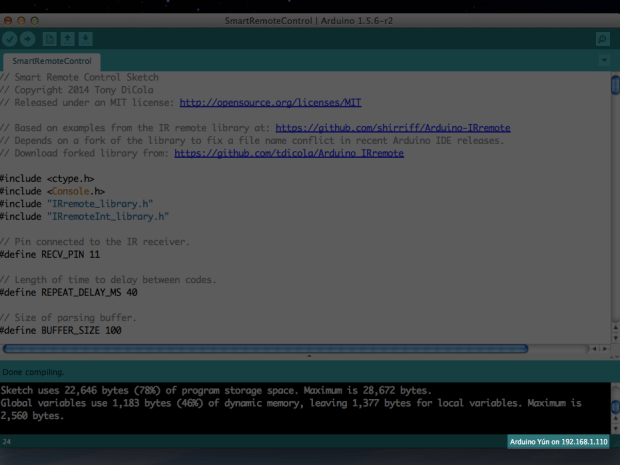The width and height of the screenshot is (620, 465).
Task: Click the Verify checkmark button
Action: click(10, 39)
